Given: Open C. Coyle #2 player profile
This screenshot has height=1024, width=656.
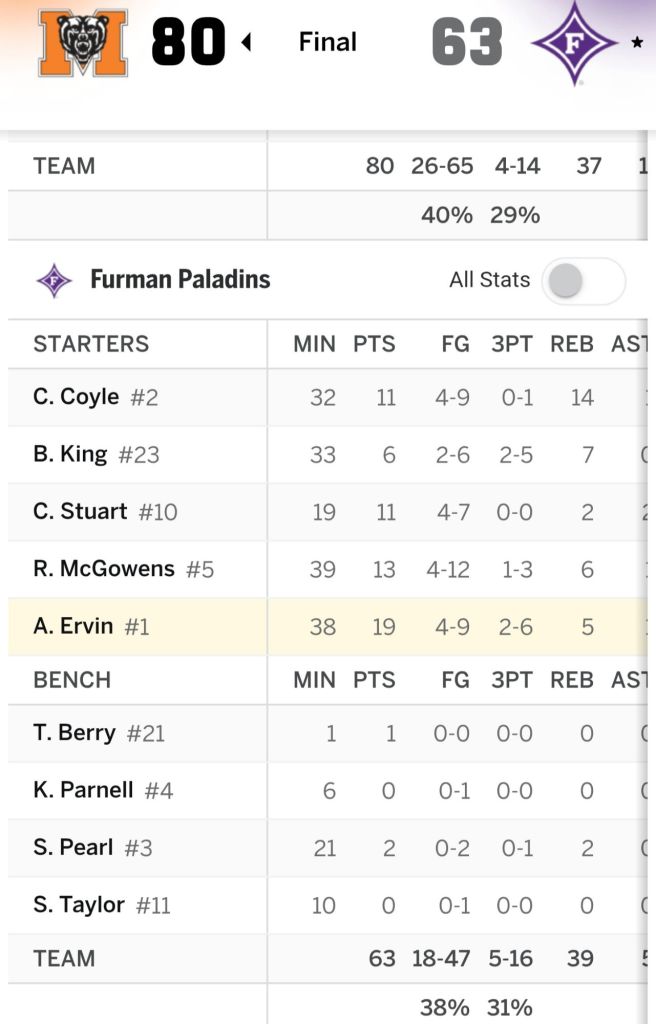Looking at the screenshot, I should 96,397.
